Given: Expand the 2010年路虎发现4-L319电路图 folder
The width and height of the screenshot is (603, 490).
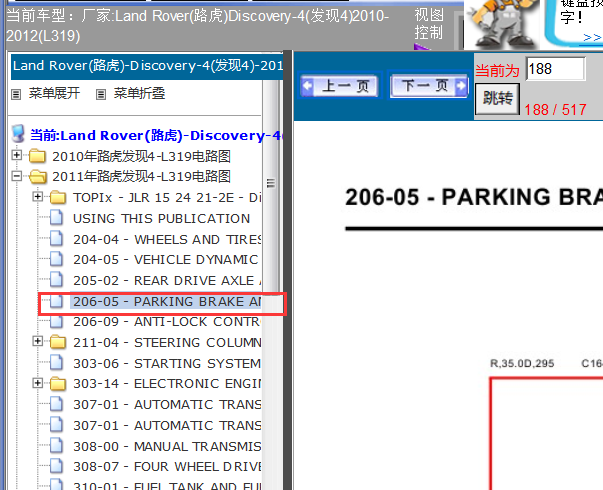Looking at the screenshot, I should 17,155.
